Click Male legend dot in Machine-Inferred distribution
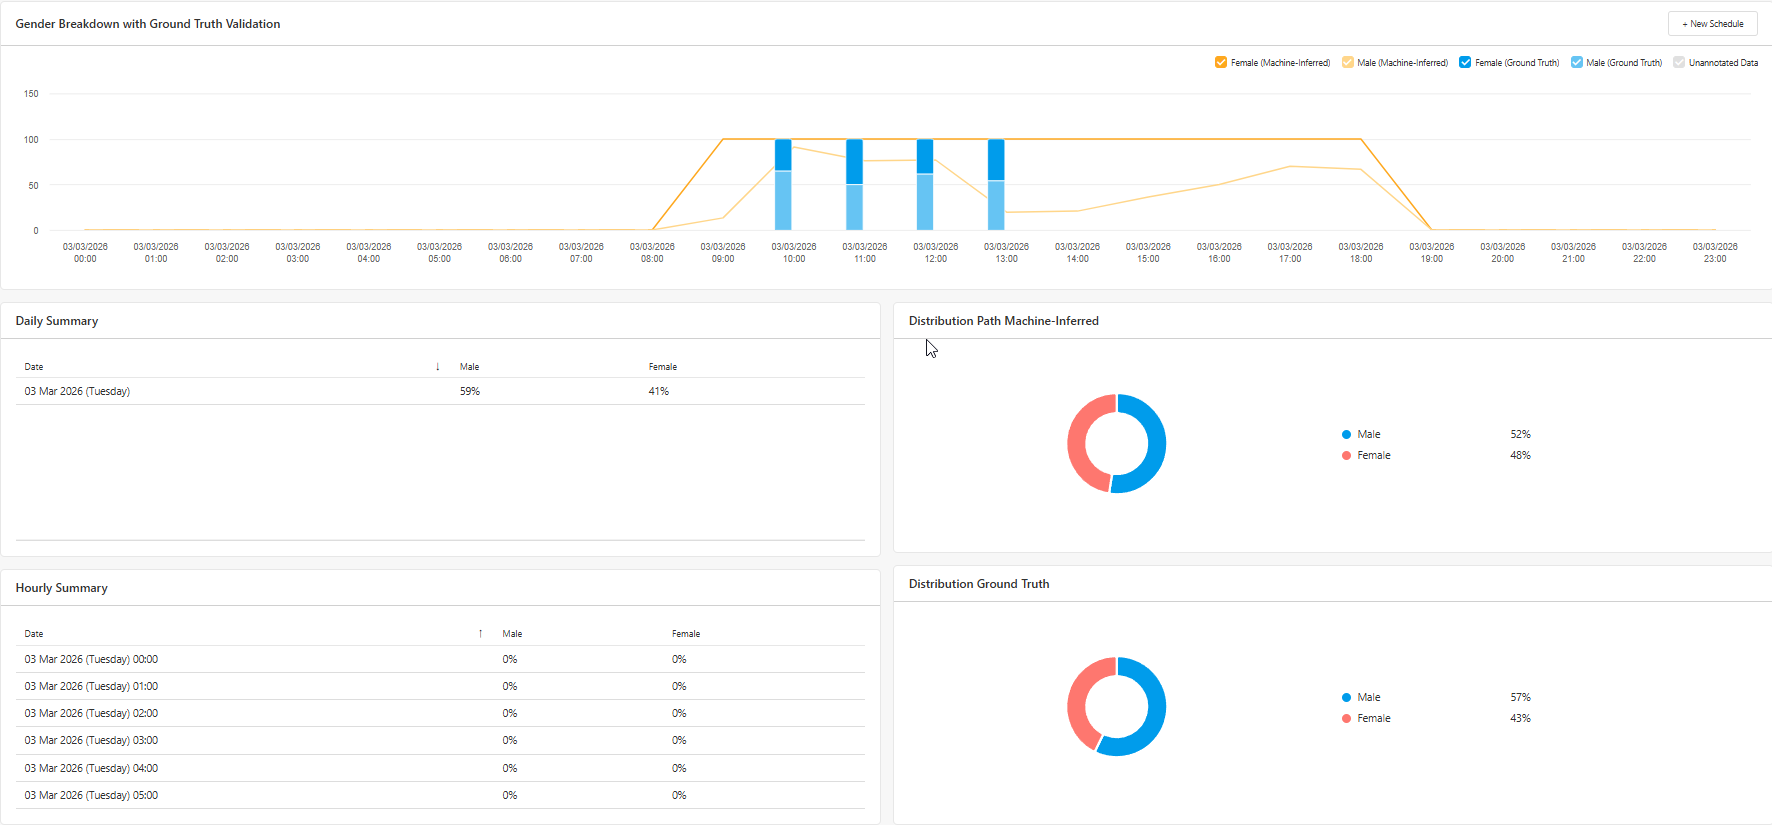1772x825 pixels. 1346,434
